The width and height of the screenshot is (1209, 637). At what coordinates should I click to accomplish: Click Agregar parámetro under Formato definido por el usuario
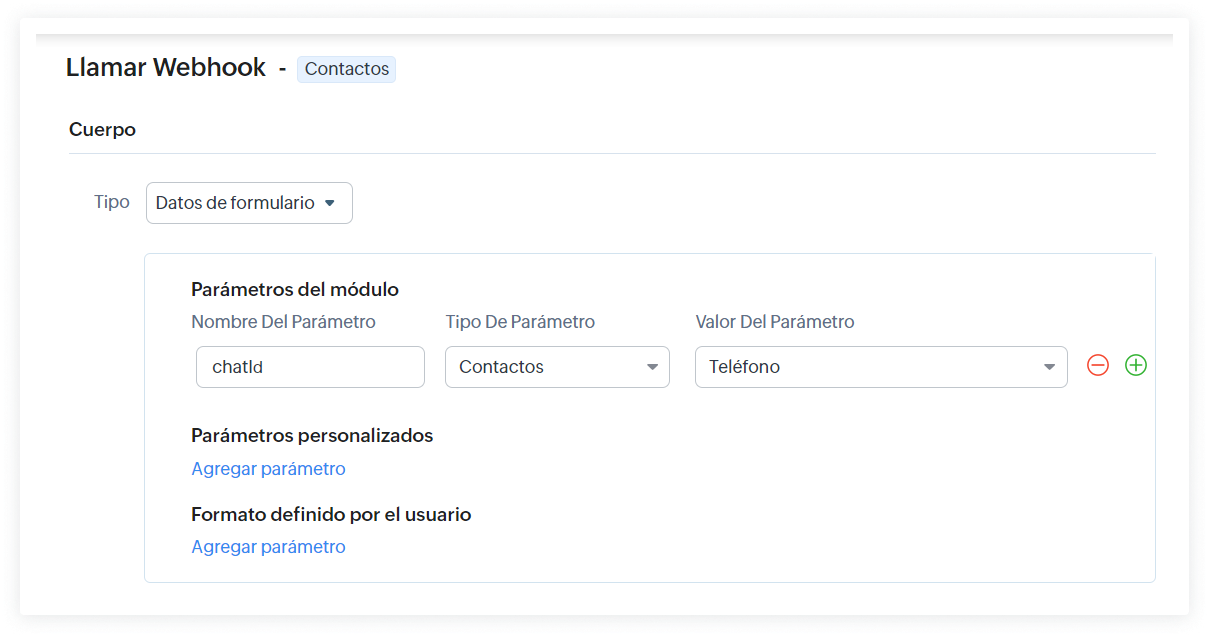[268, 546]
